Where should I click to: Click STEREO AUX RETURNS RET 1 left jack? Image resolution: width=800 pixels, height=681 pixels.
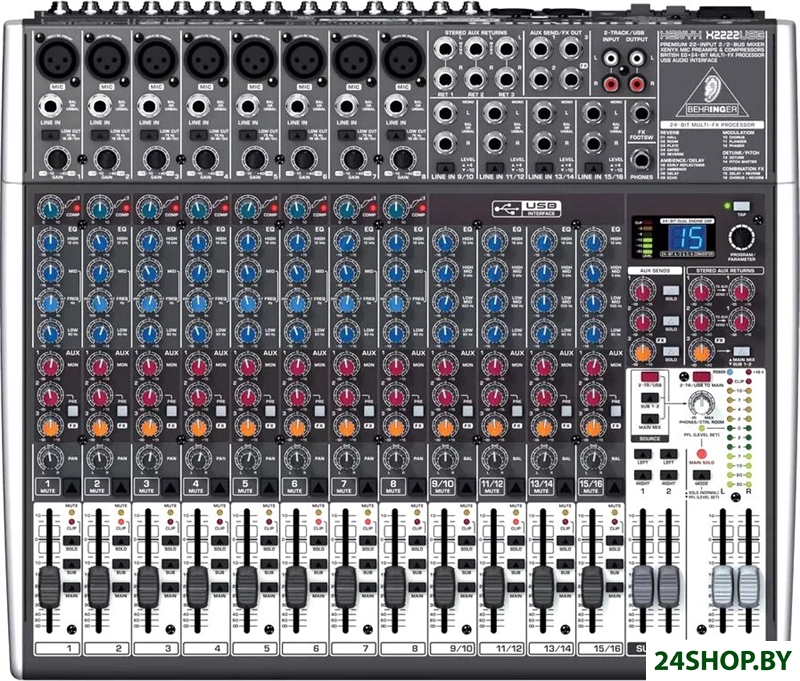[x=445, y=49]
